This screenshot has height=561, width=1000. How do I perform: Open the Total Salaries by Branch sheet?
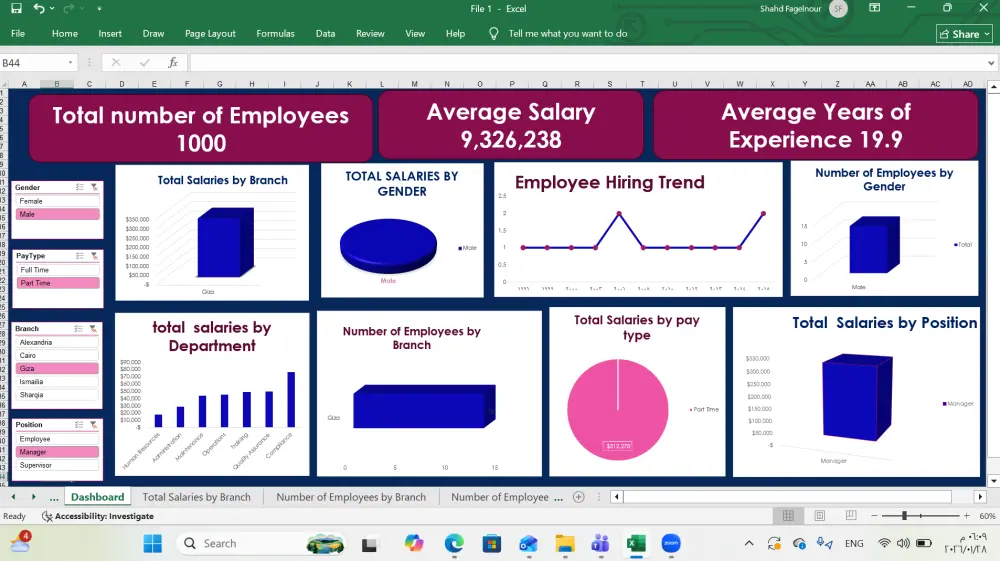click(x=196, y=497)
